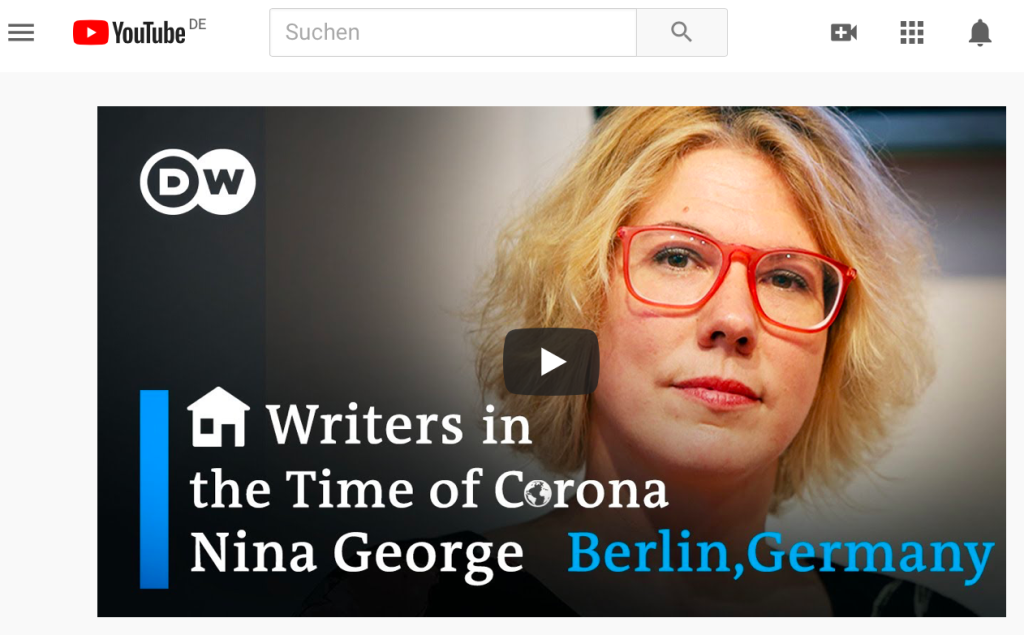1024x635 pixels.
Task: Click the DW logo in the video
Action: [x=198, y=182]
